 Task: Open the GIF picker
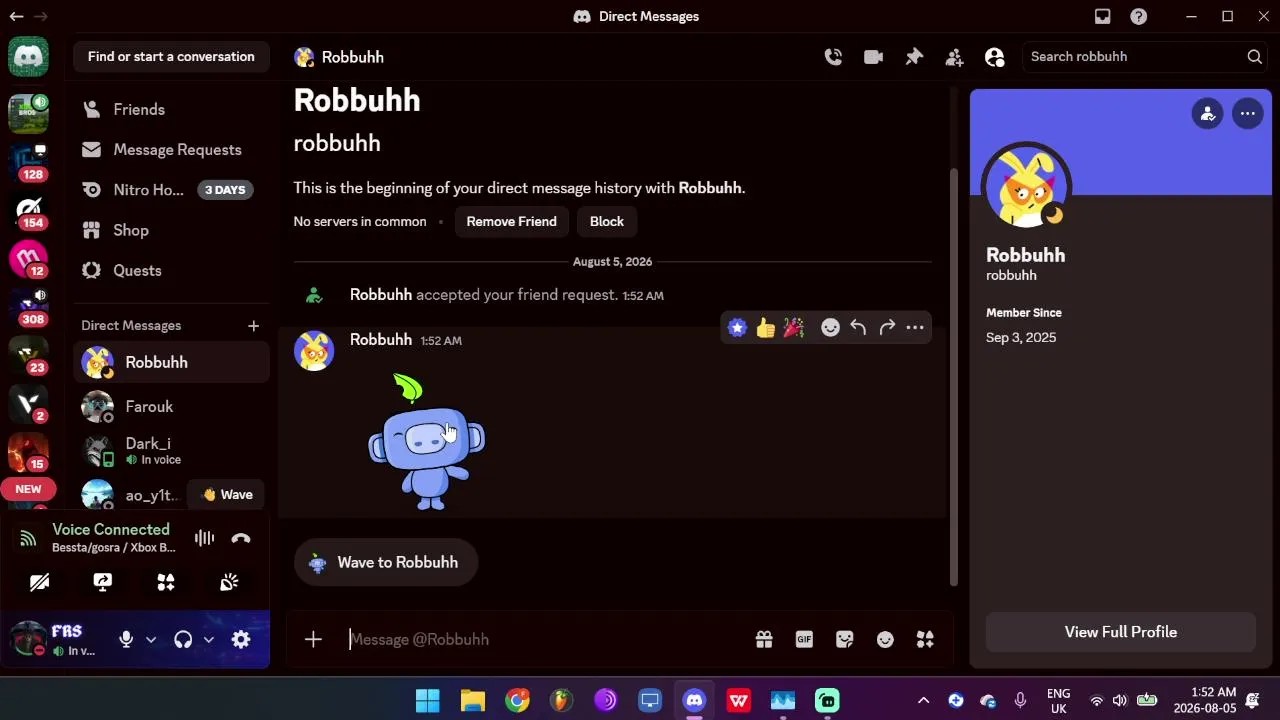pyautogui.click(x=804, y=639)
